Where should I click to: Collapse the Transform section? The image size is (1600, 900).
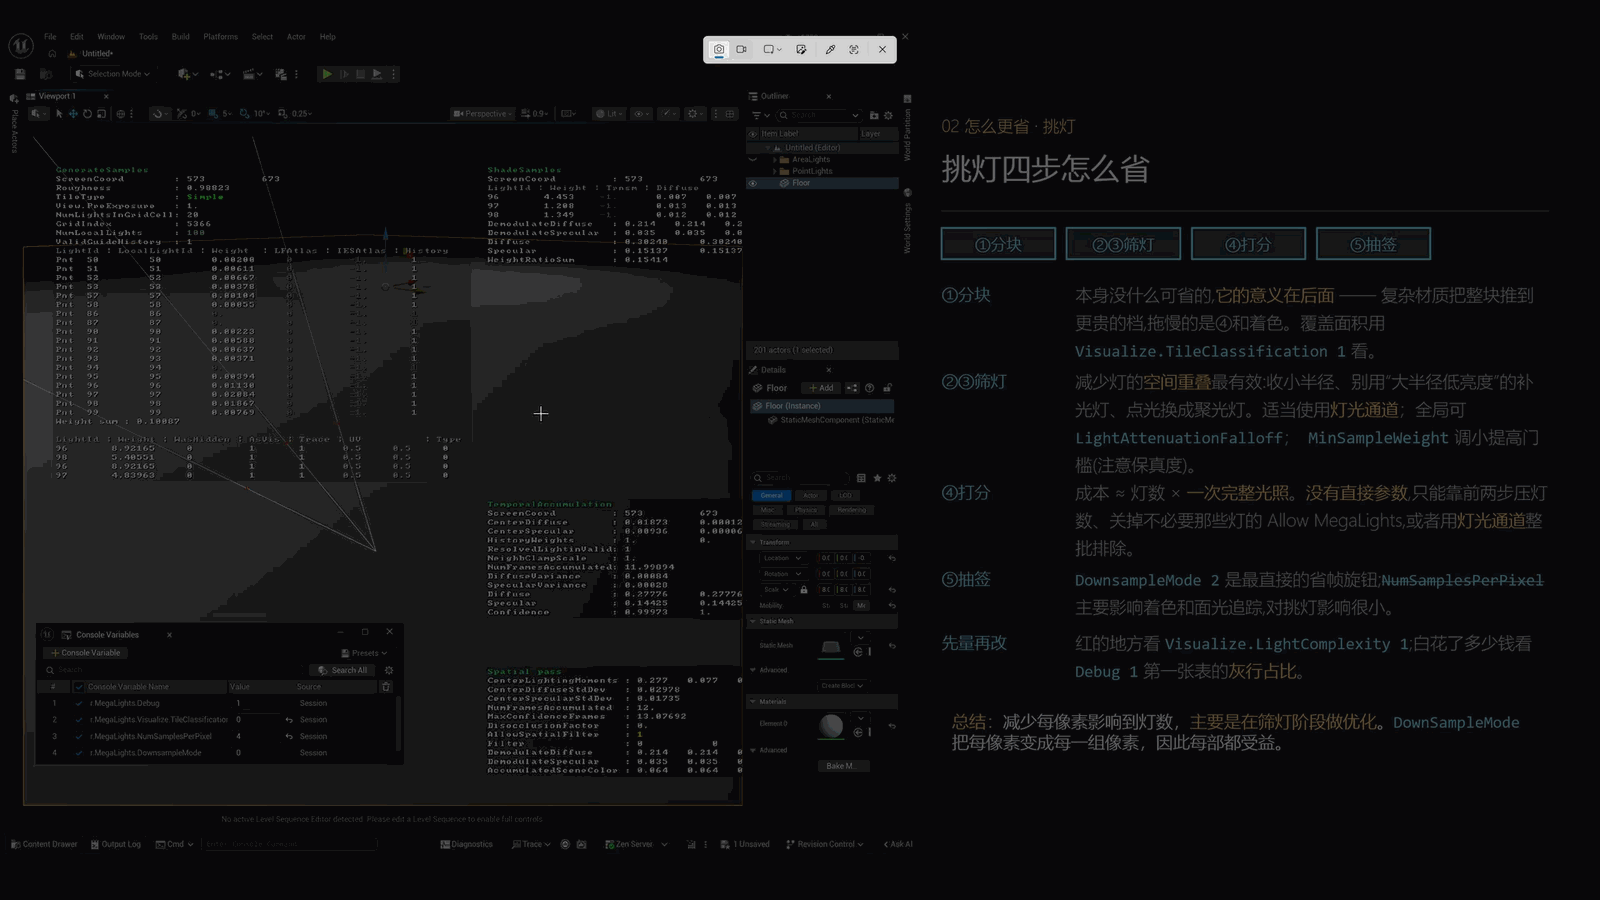click(753, 542)
